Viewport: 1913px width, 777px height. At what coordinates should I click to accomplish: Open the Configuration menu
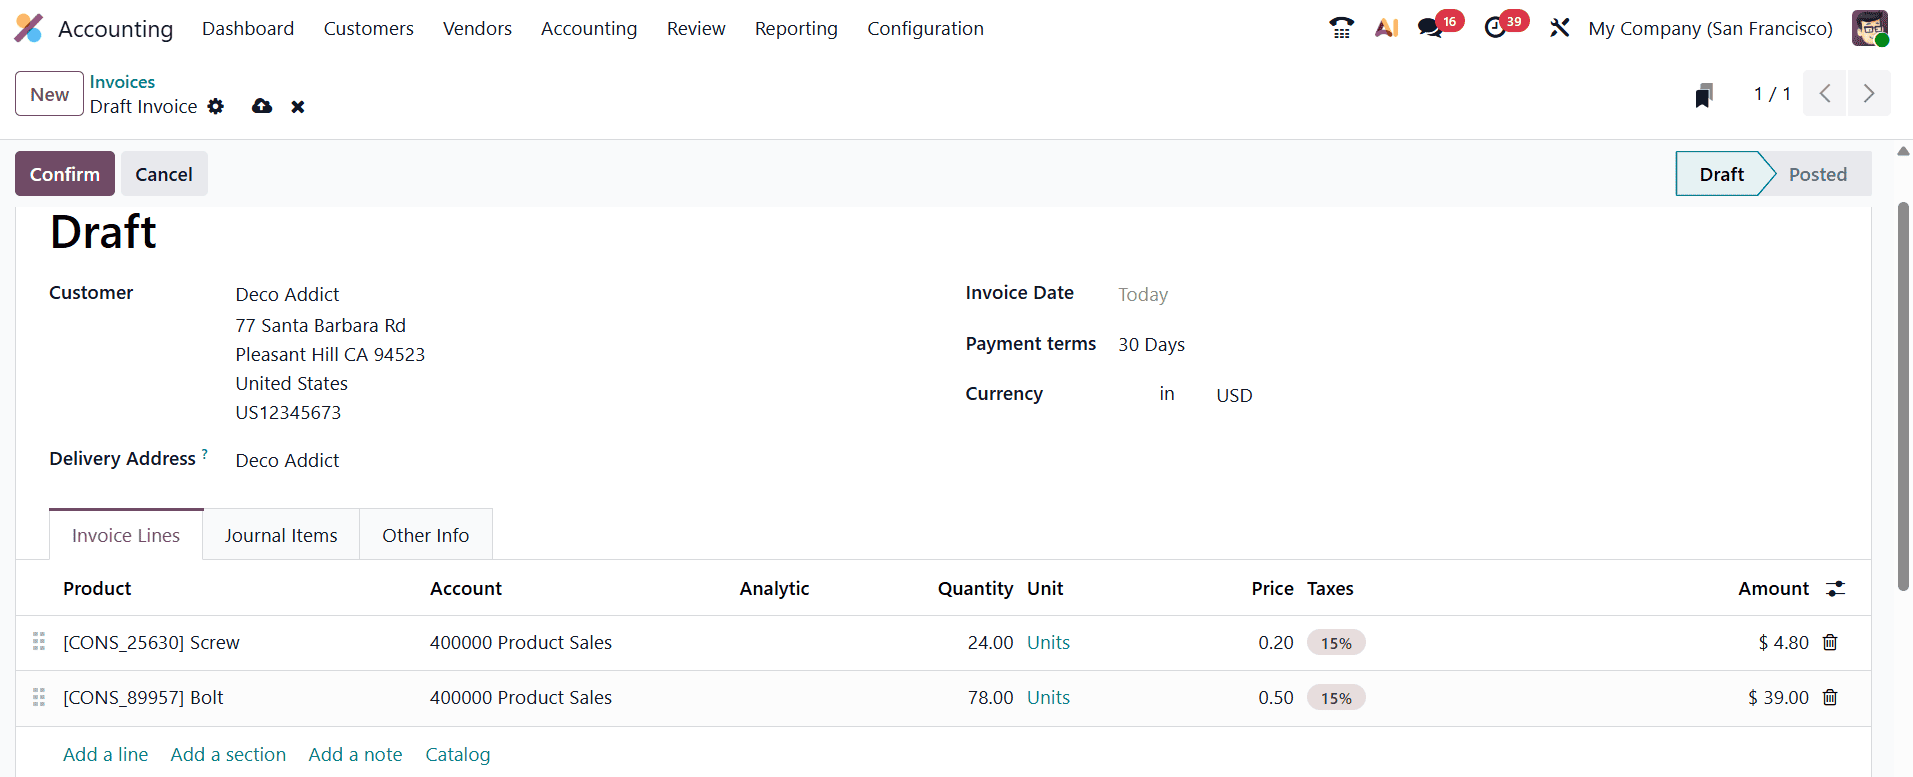925,28
